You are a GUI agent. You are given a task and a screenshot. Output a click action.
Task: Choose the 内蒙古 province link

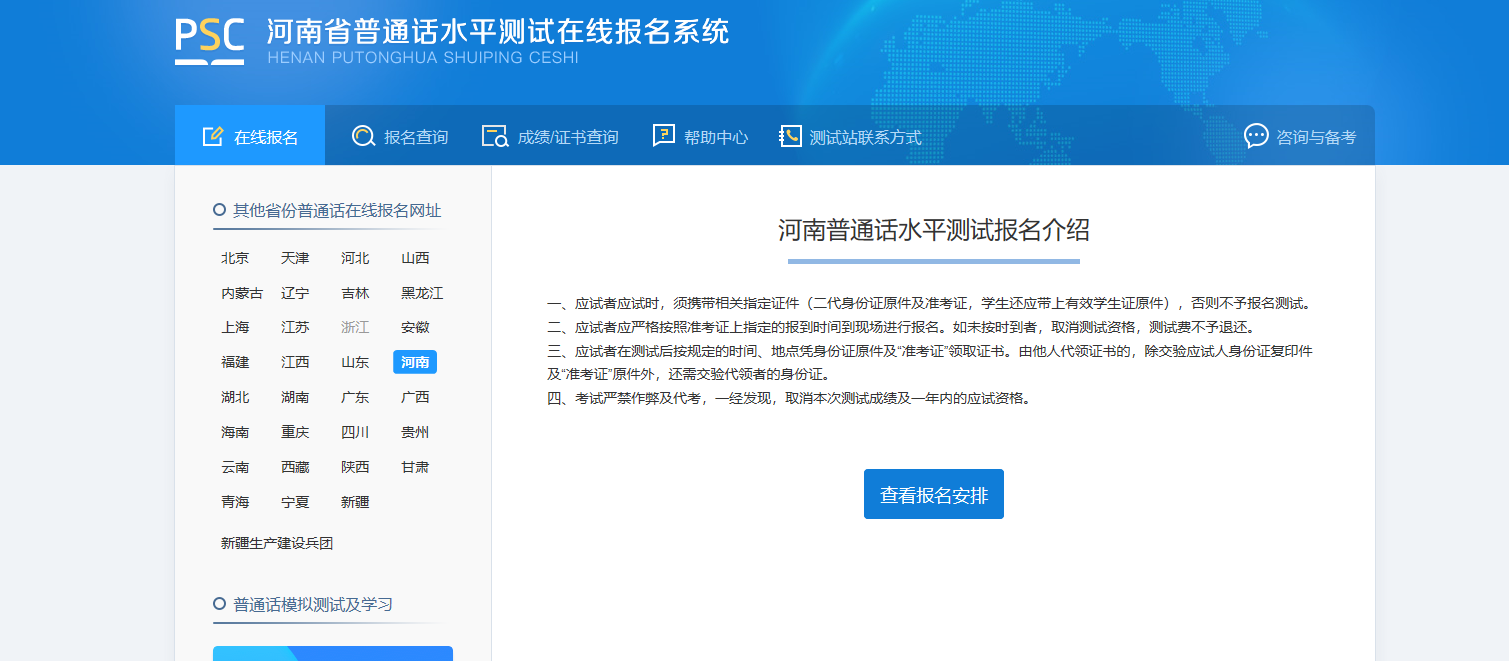242,293
